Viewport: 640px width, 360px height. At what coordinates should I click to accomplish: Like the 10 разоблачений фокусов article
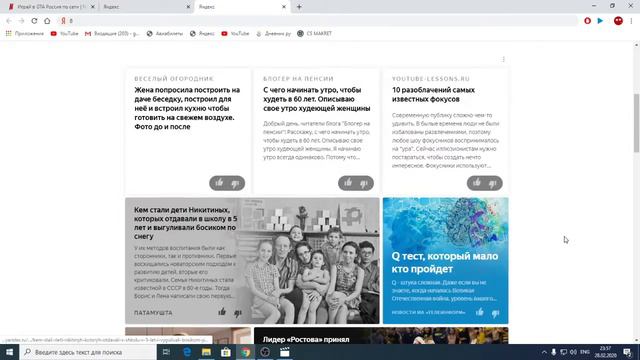477,183
